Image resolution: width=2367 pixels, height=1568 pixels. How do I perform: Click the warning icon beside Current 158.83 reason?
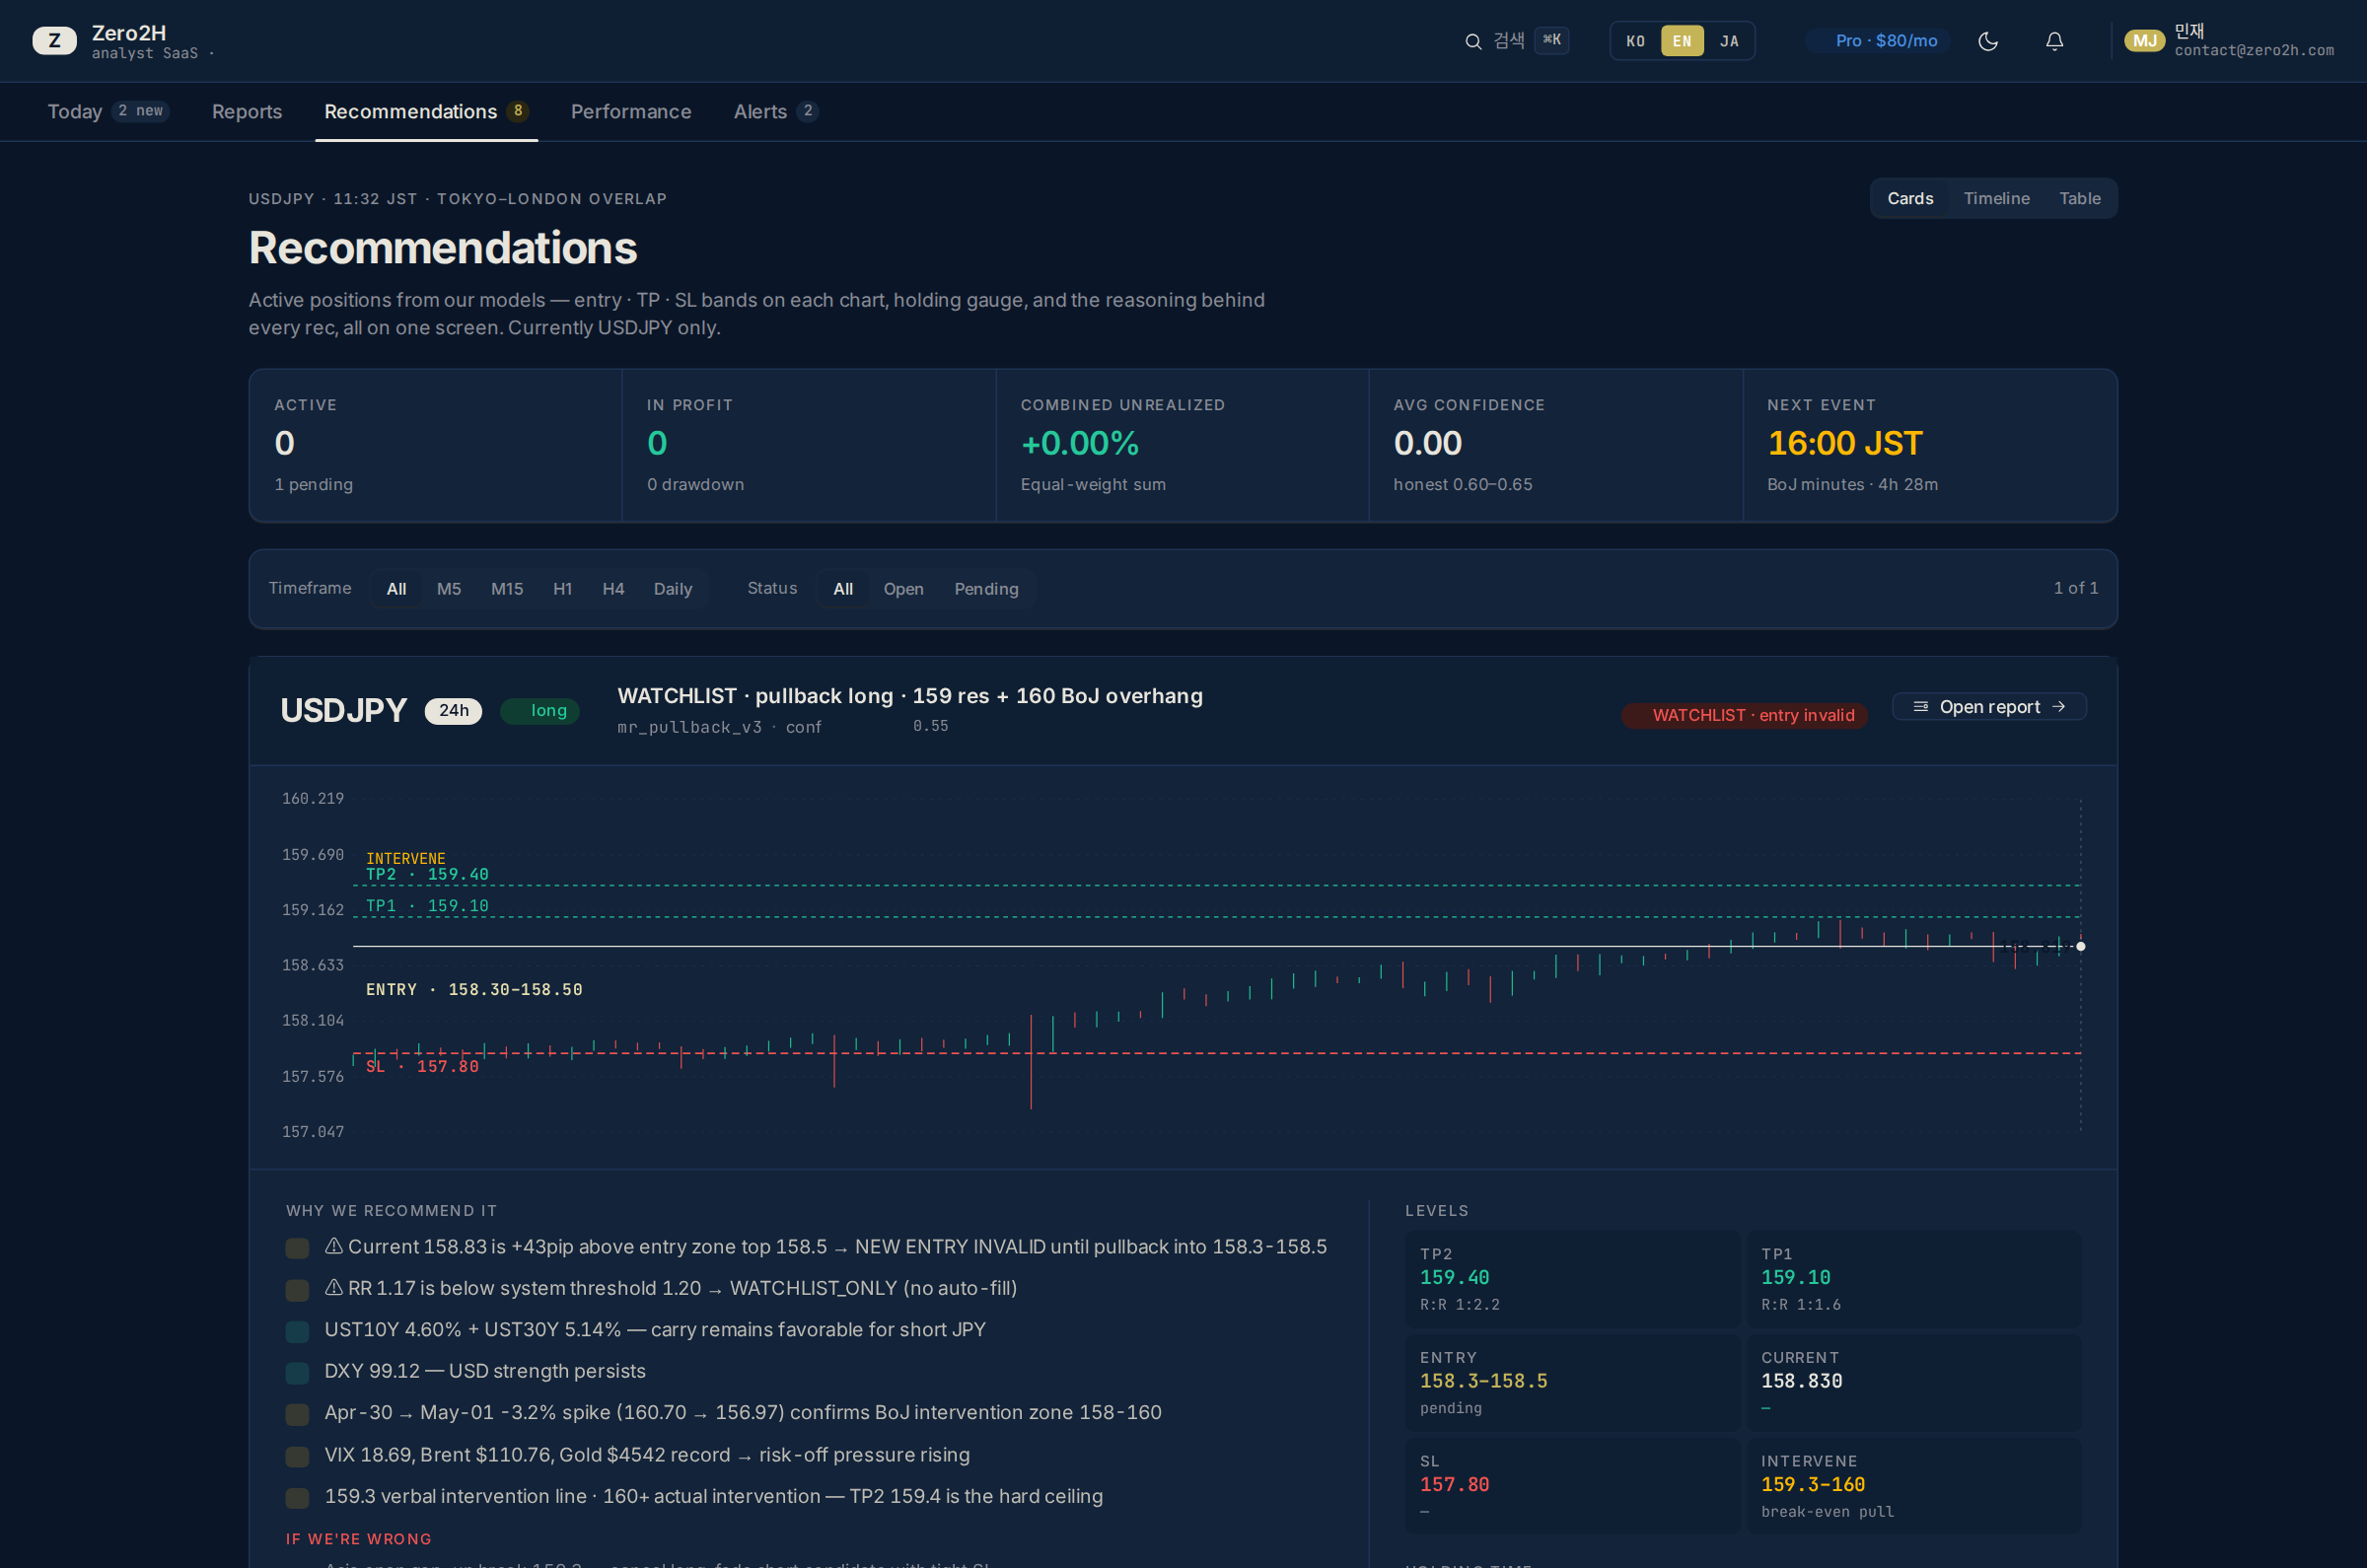(x=334, y=1246)
